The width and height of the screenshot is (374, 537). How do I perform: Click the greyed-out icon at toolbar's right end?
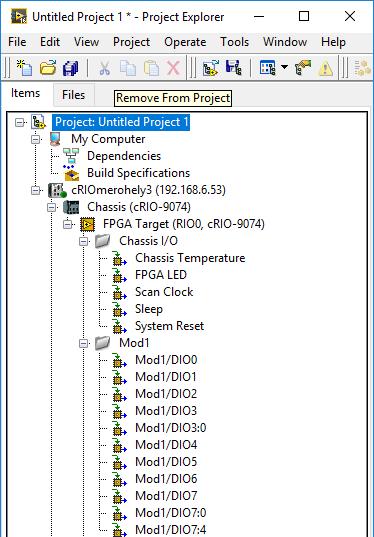(362, 68)
